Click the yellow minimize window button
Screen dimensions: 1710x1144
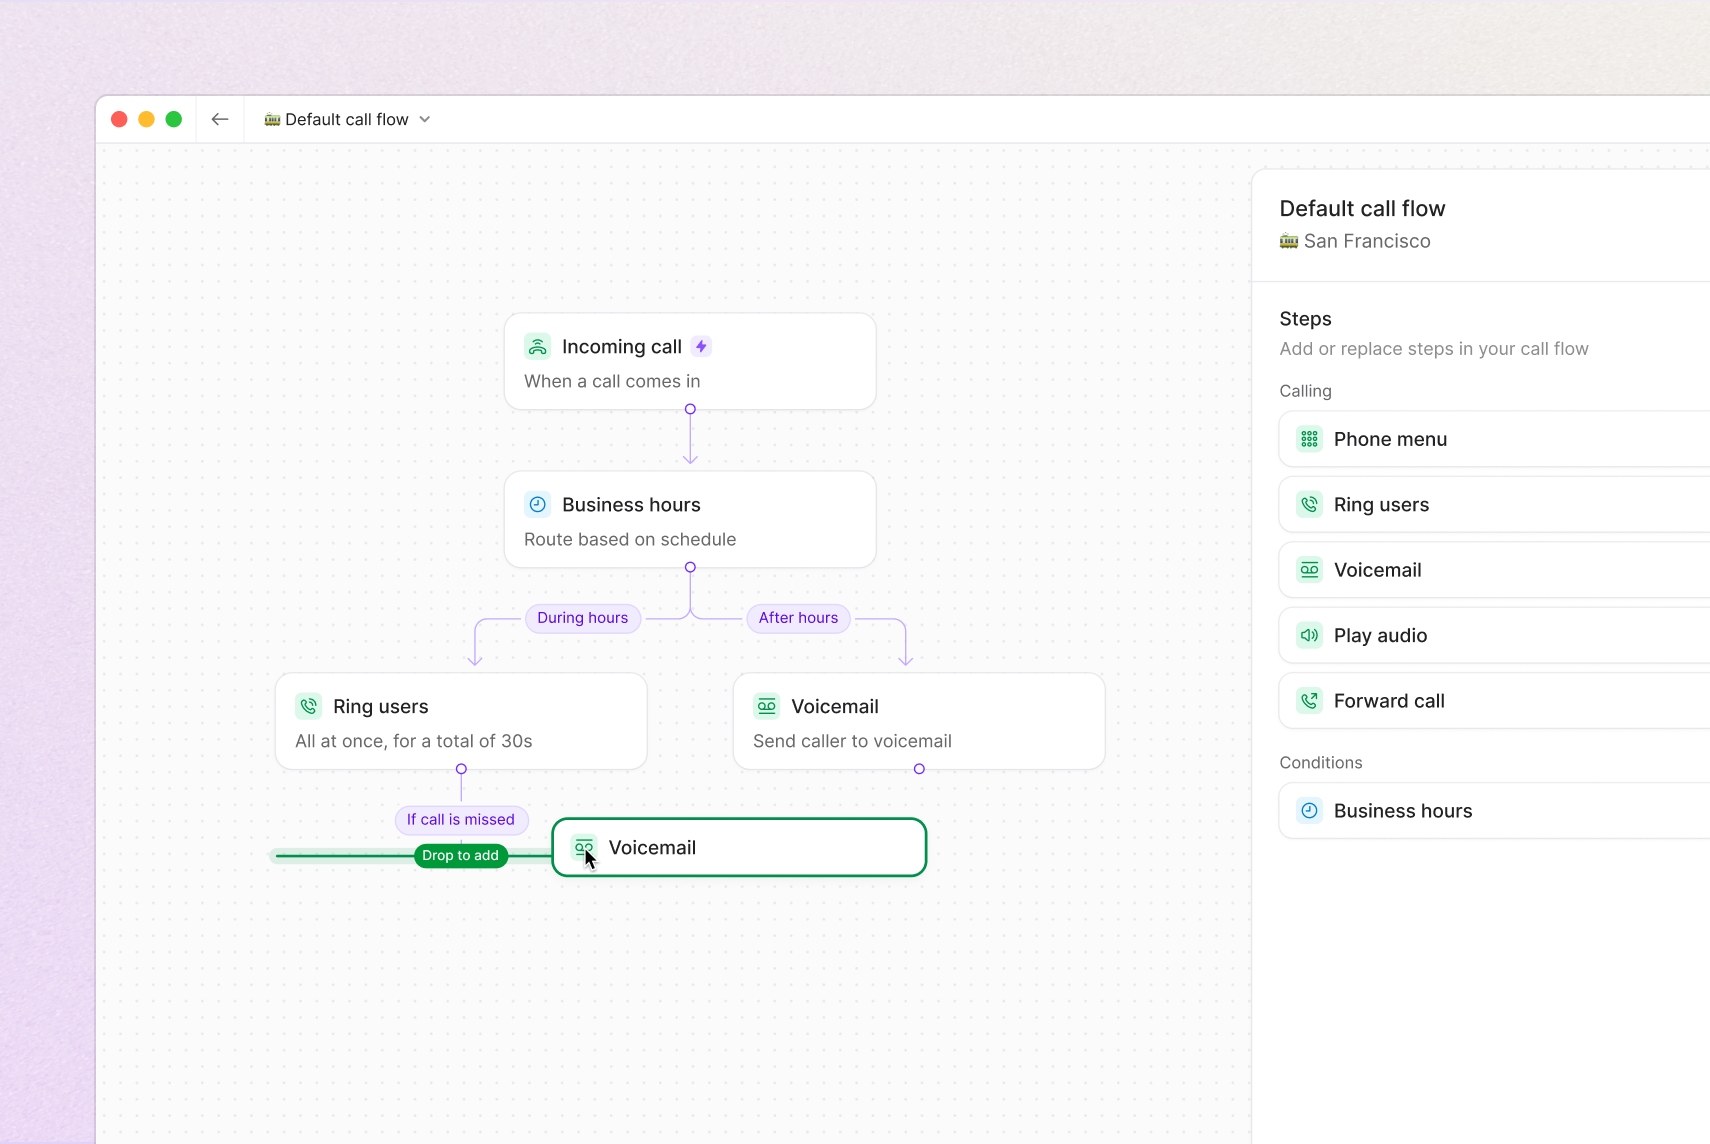146,119
